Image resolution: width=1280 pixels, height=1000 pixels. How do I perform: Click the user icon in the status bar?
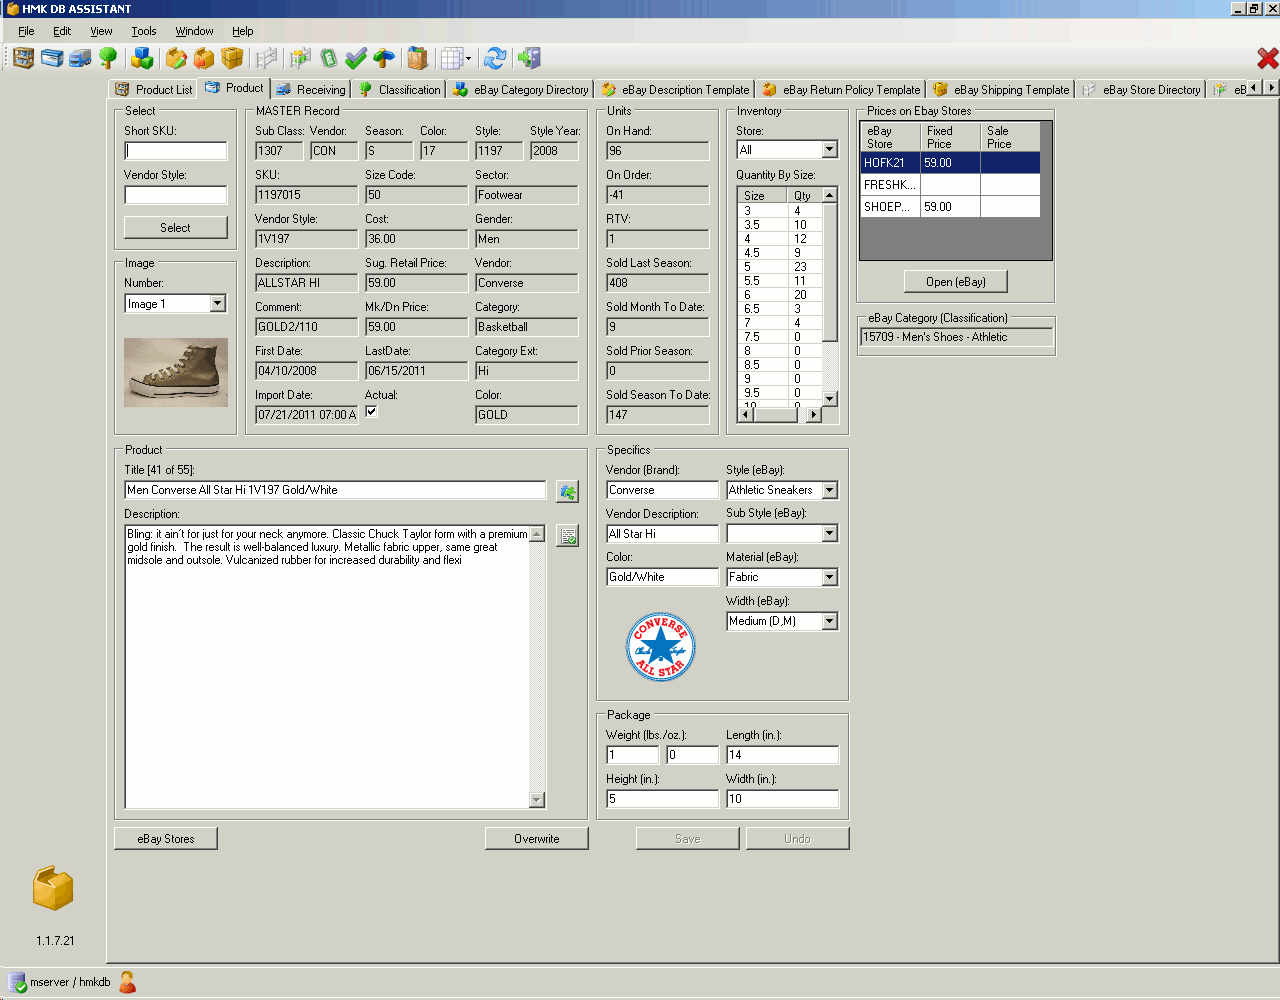pos(127,982)
